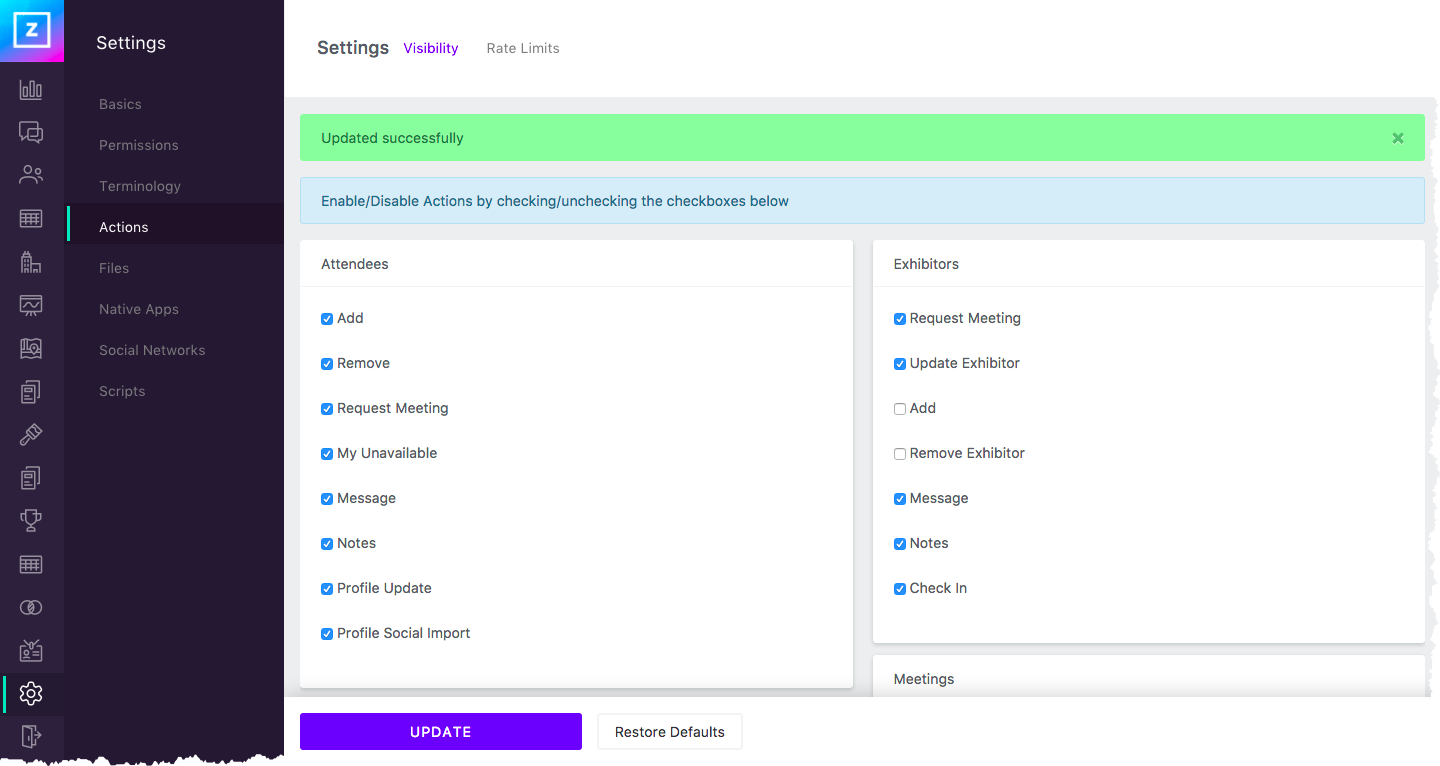Viewport: 1440px width, 766px height.
Task: Toggle the Exhibitors Message checkbox
Action: [900, 499]
